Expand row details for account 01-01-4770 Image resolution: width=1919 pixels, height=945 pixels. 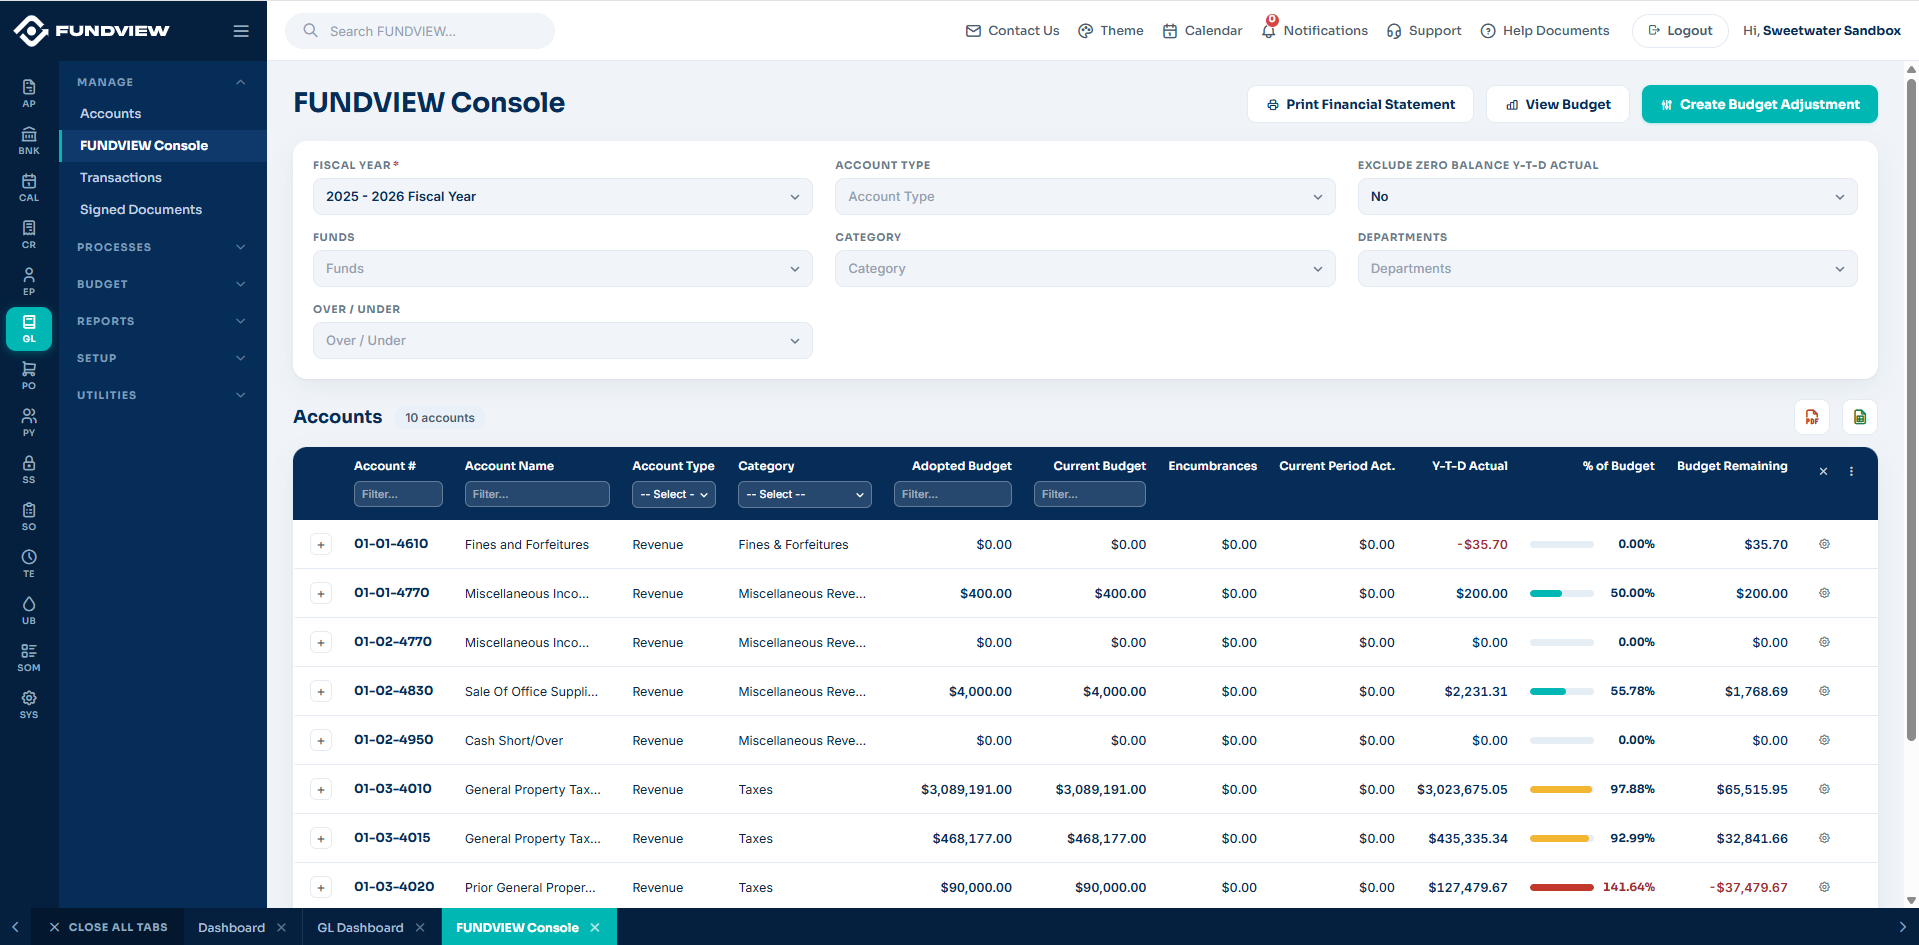(x=321, y=594)
